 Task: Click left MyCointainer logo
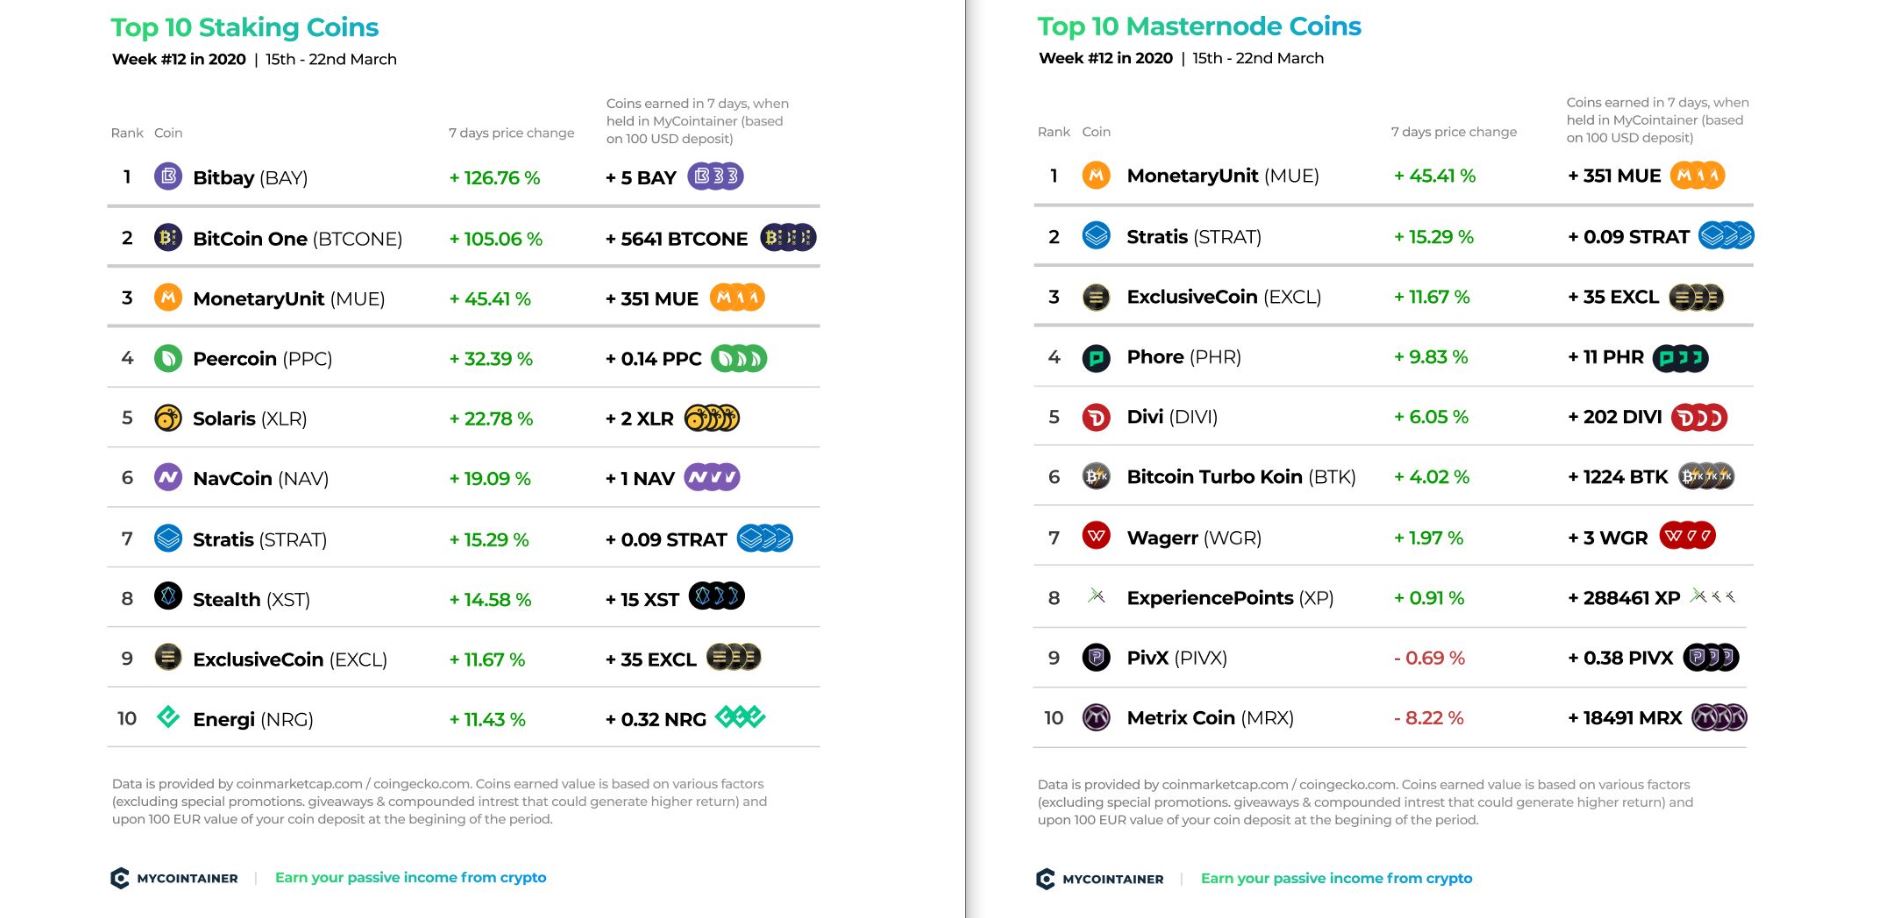point(174,878)
